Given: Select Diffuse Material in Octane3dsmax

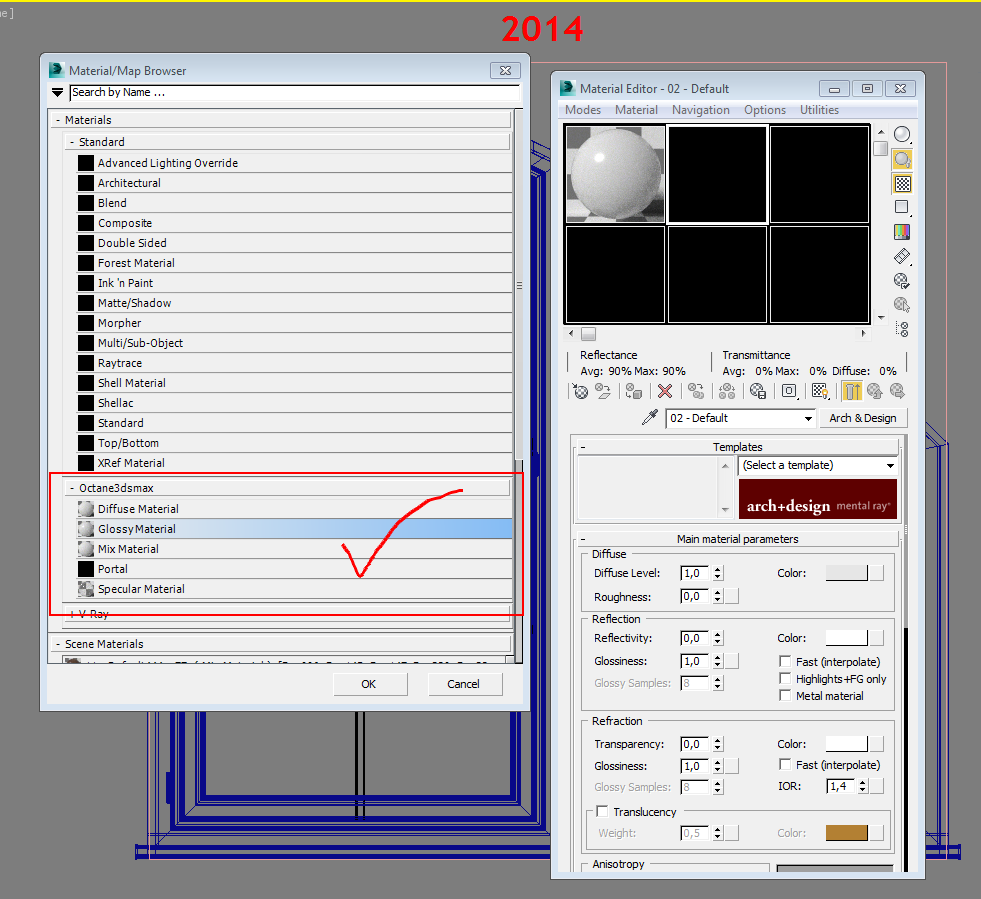Looking at the screenshot, I should coord(294,509).
